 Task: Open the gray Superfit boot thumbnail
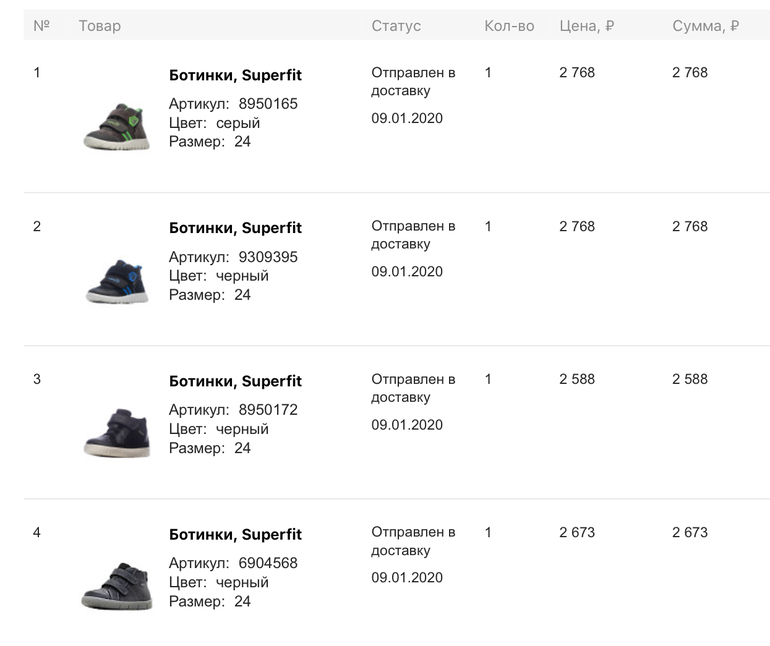[117, 126]
